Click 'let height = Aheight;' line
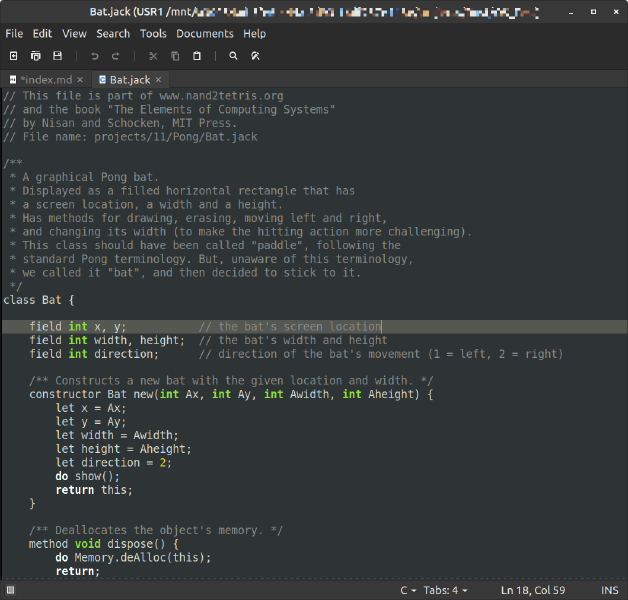628x600 pixels. 123,449
